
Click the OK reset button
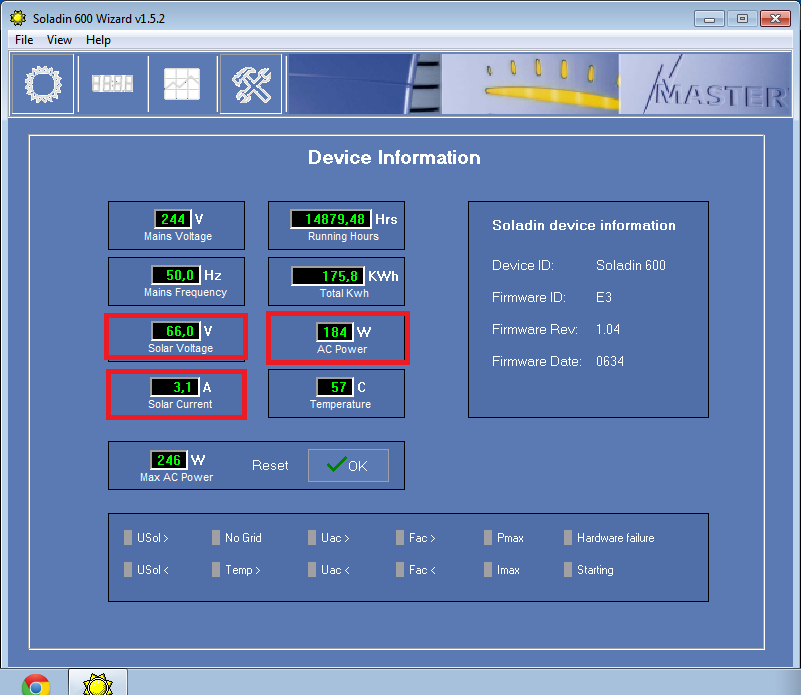348,466
